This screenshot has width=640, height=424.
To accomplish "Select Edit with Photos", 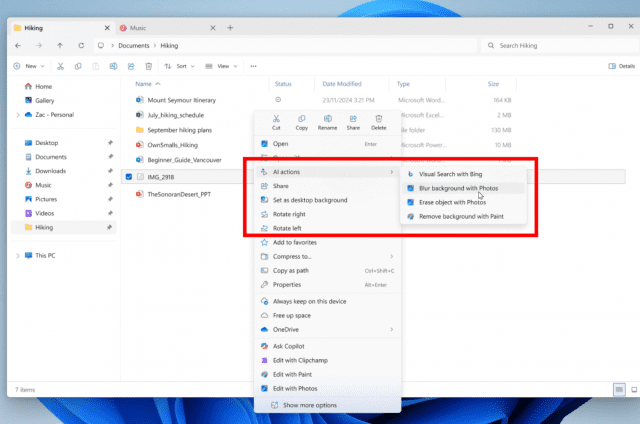I will click(327, 388).
